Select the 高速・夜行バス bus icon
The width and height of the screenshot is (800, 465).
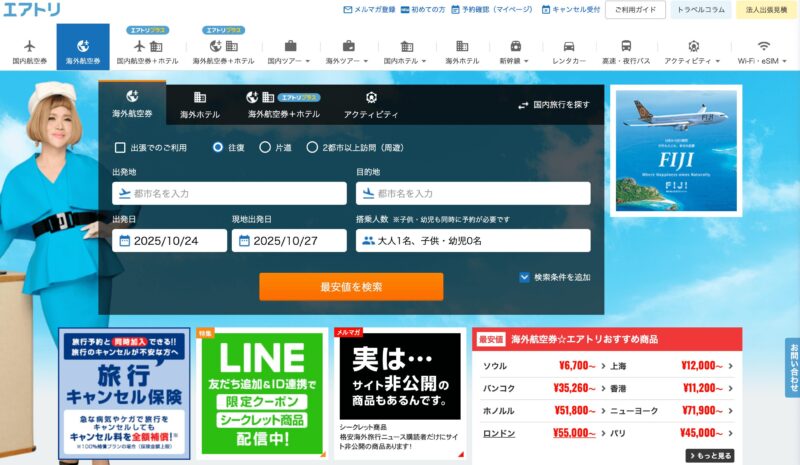pos(626,46)
